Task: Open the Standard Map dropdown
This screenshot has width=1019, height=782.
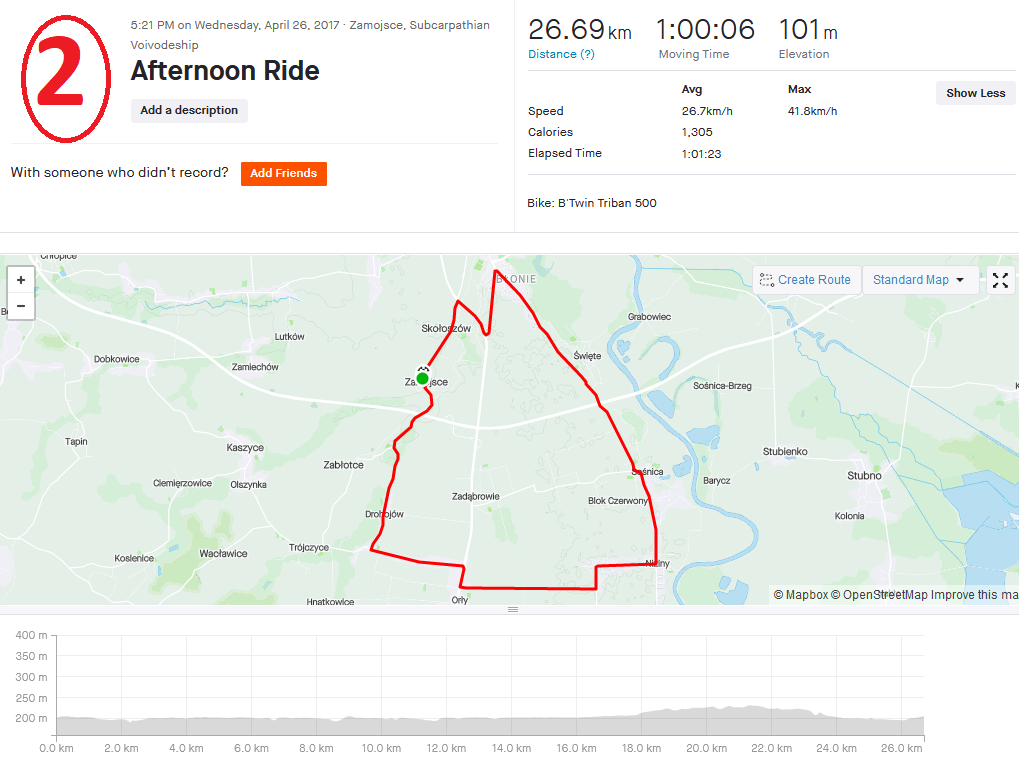Action: click(918, 280)
